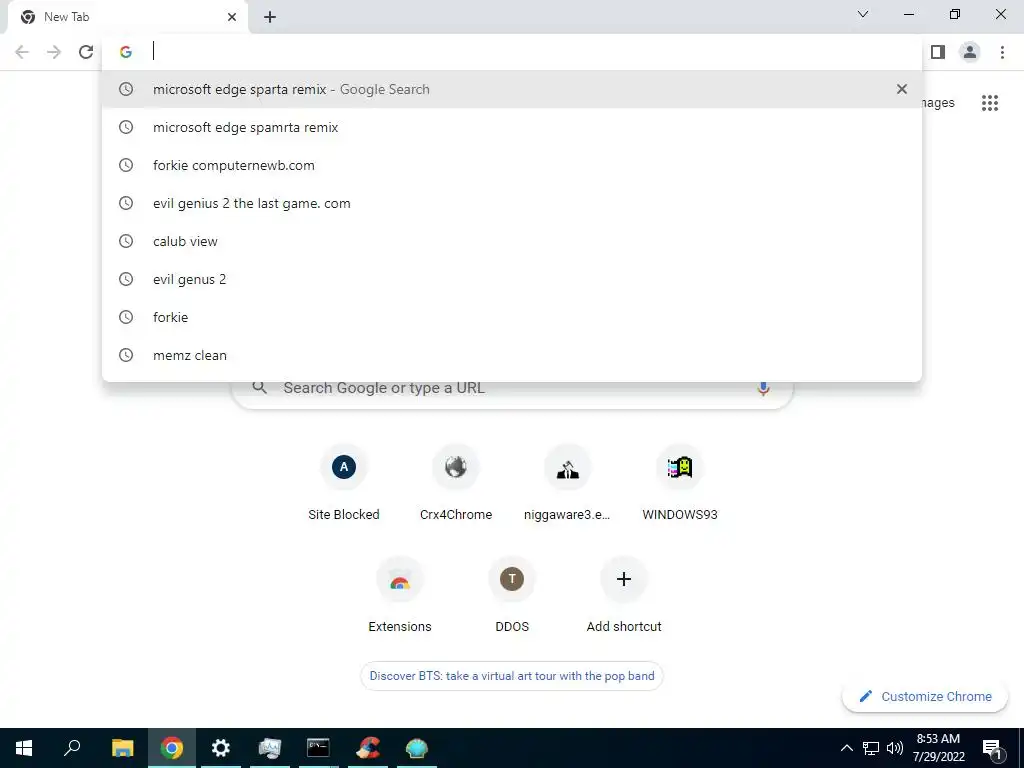Toggle the side panel icon
The height and width of the screenshot is (768, 1024).
coord(938,52)
